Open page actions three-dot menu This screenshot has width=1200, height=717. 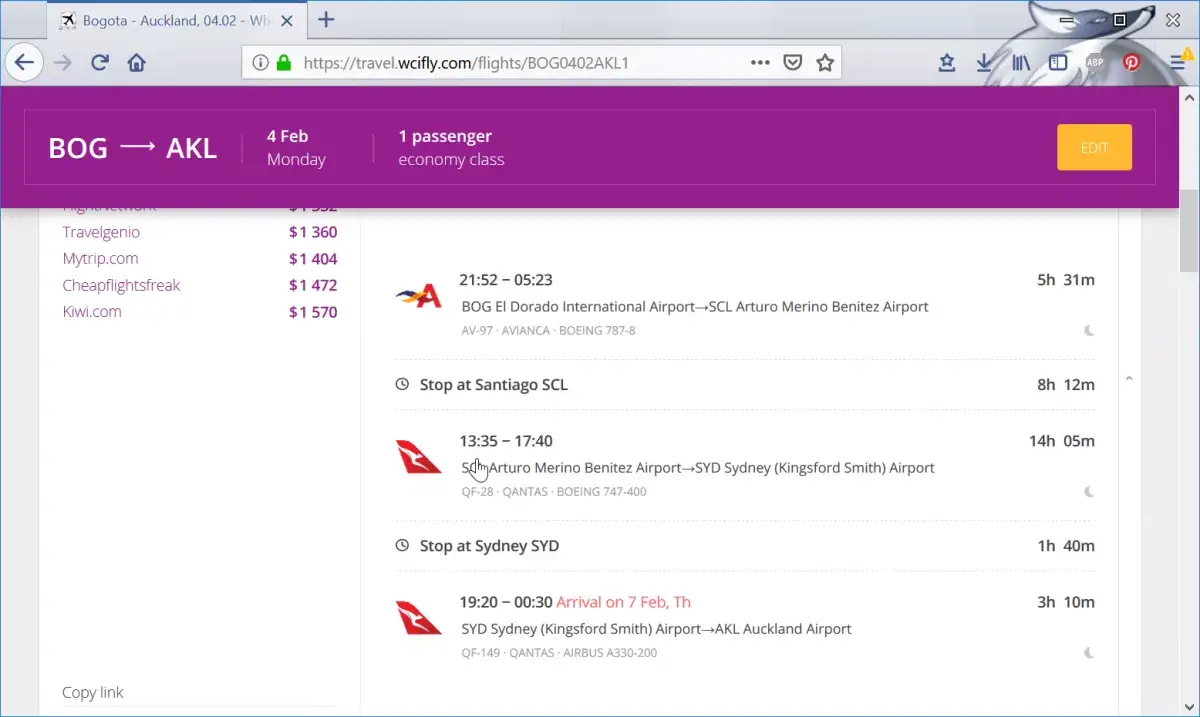(760, 62)
